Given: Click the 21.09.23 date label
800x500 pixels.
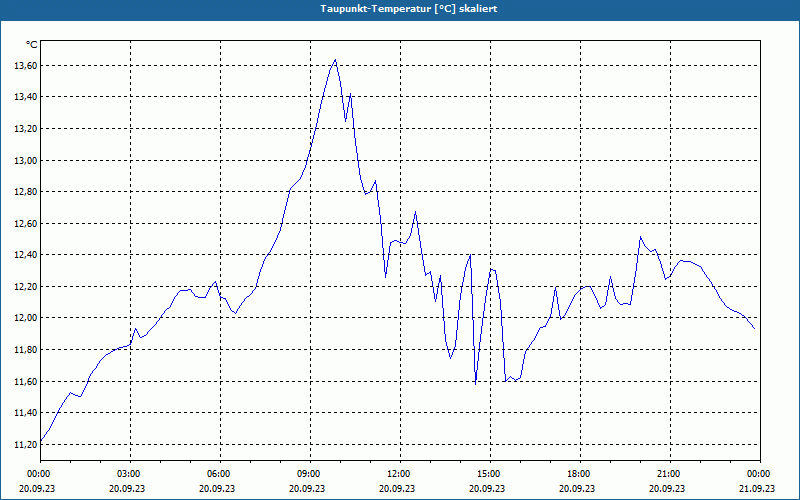Looking at the screenshot, I should click(x=757, y=488).
